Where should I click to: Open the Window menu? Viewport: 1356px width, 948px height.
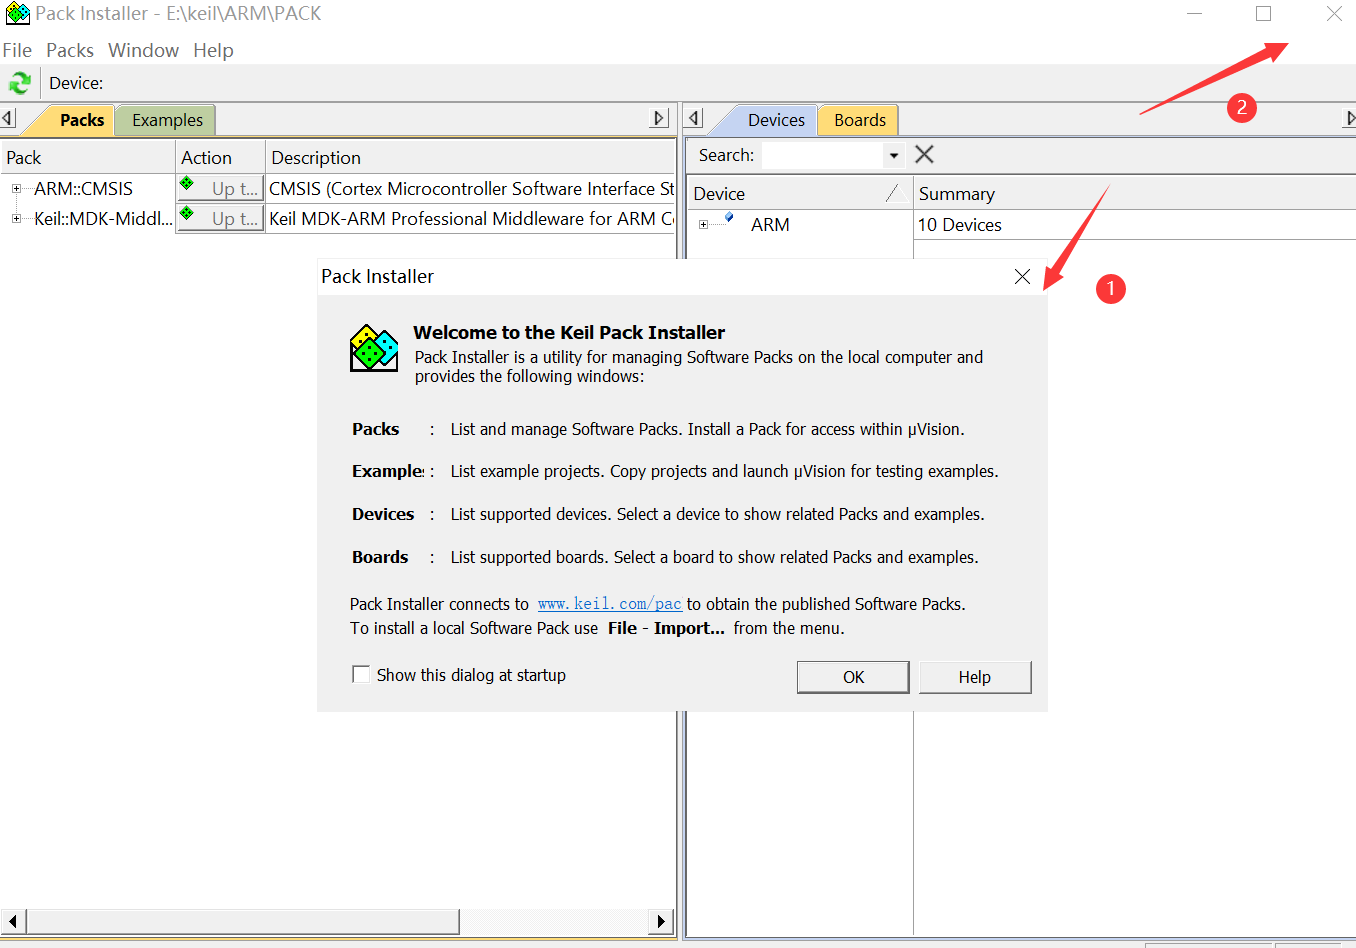143,50
